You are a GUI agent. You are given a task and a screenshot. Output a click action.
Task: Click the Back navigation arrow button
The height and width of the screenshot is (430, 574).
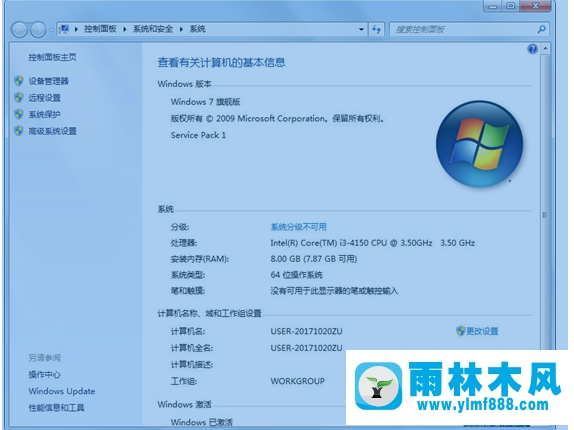(20, 30)
